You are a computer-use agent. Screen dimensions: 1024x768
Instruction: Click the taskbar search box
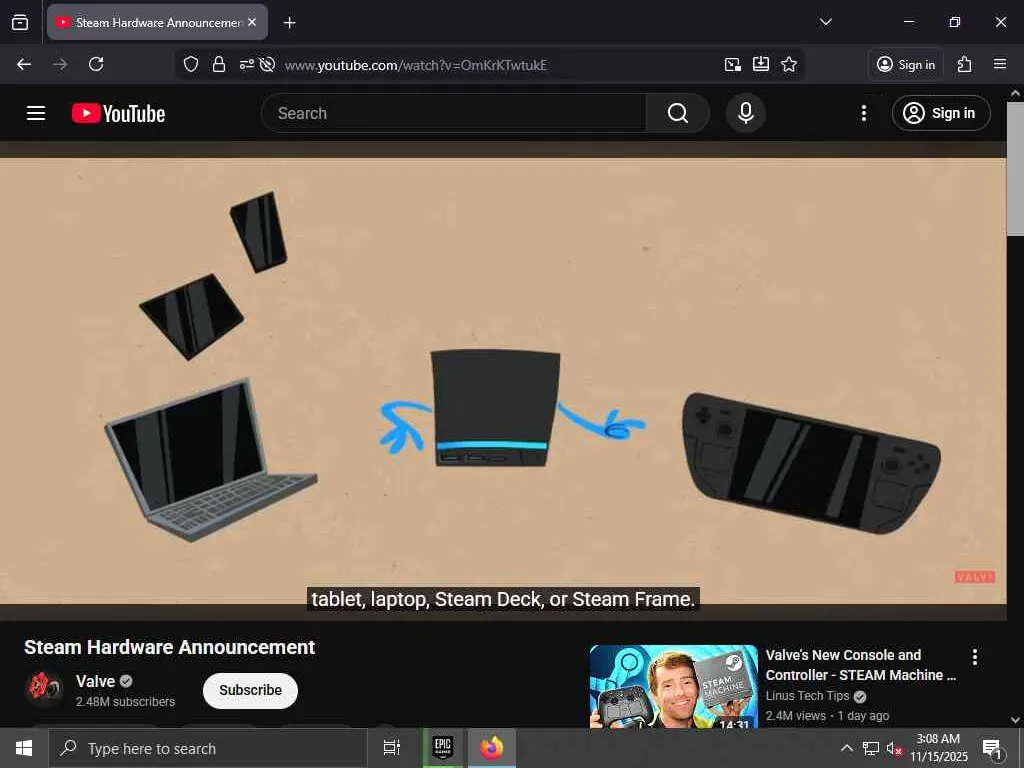click(x=208, y=748)
